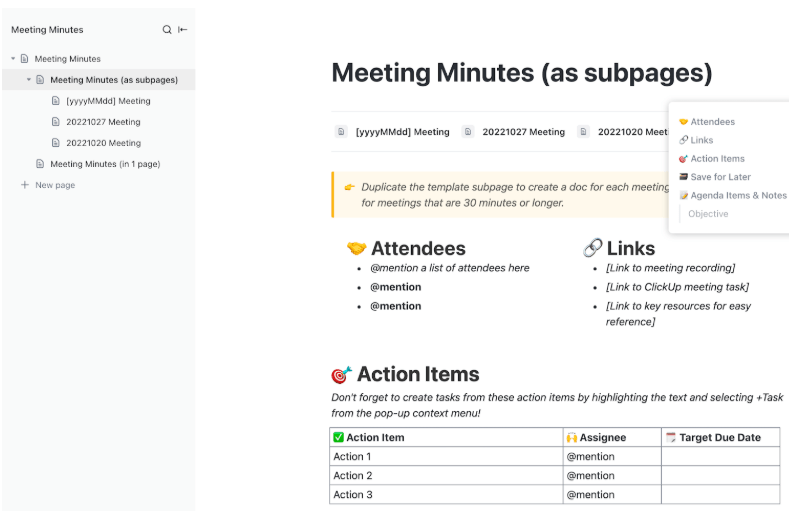Click the page icon before [yyyyMMdd] Meeting subpage chip
Viewport: 789px width, 511px height.
[342, 132]
